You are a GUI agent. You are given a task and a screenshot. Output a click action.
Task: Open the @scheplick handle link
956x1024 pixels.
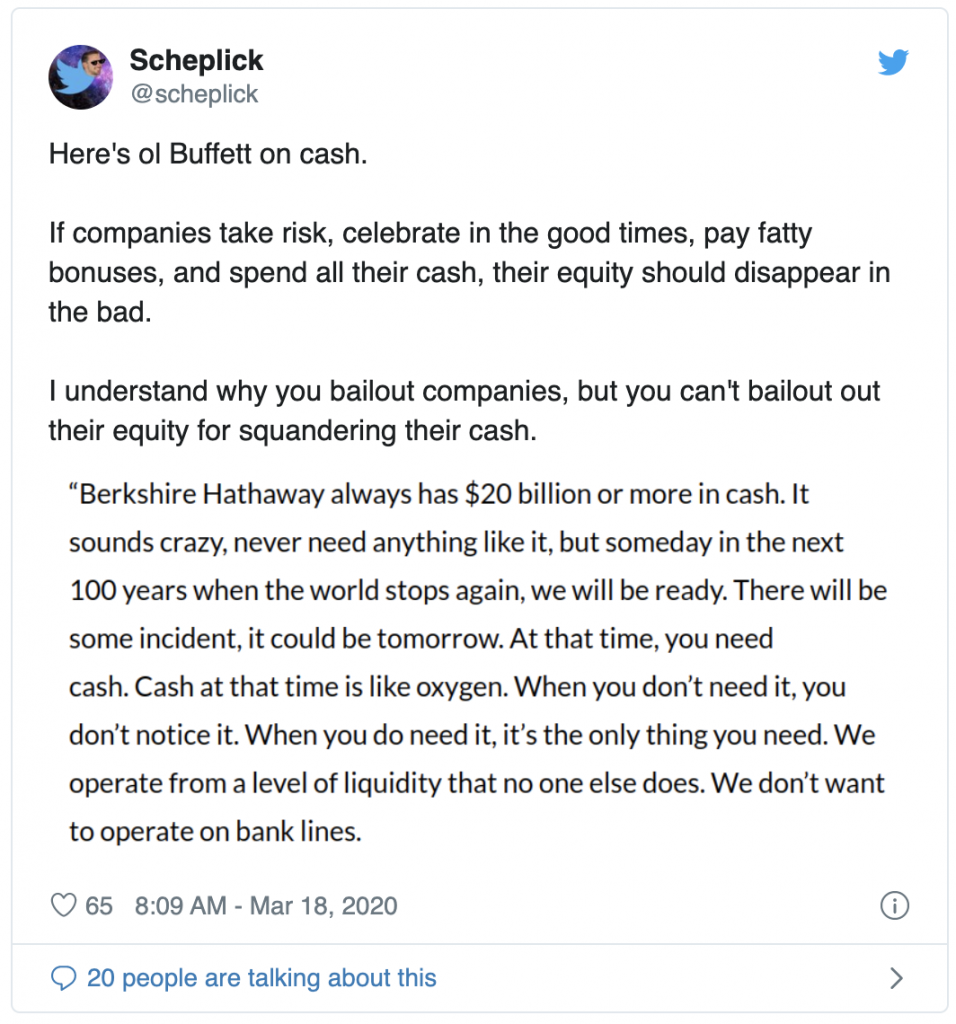click(193, 94)
